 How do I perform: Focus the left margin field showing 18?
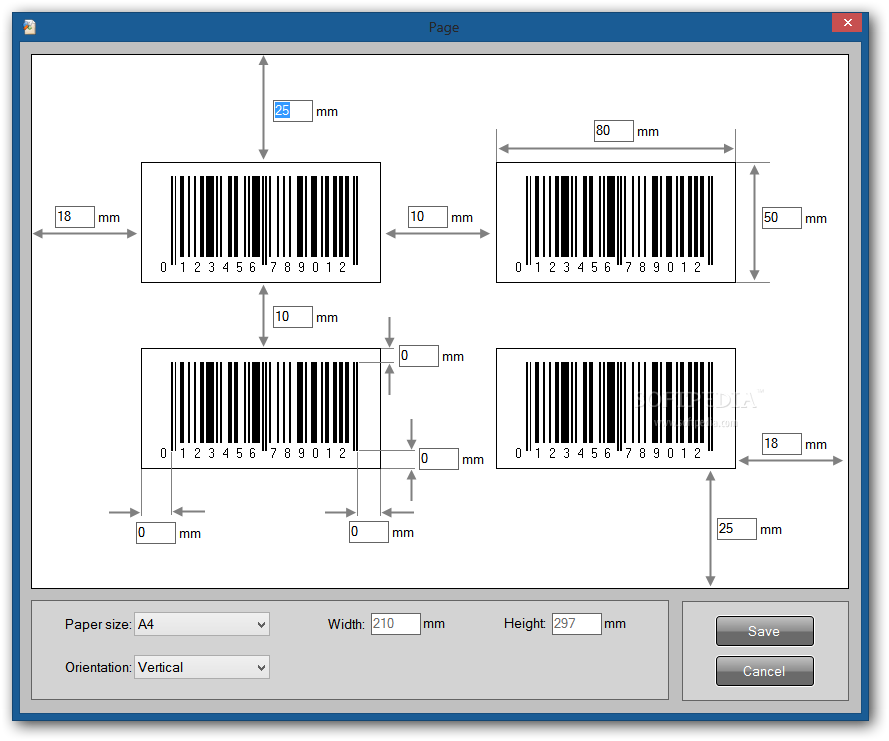tap(75, 217)
